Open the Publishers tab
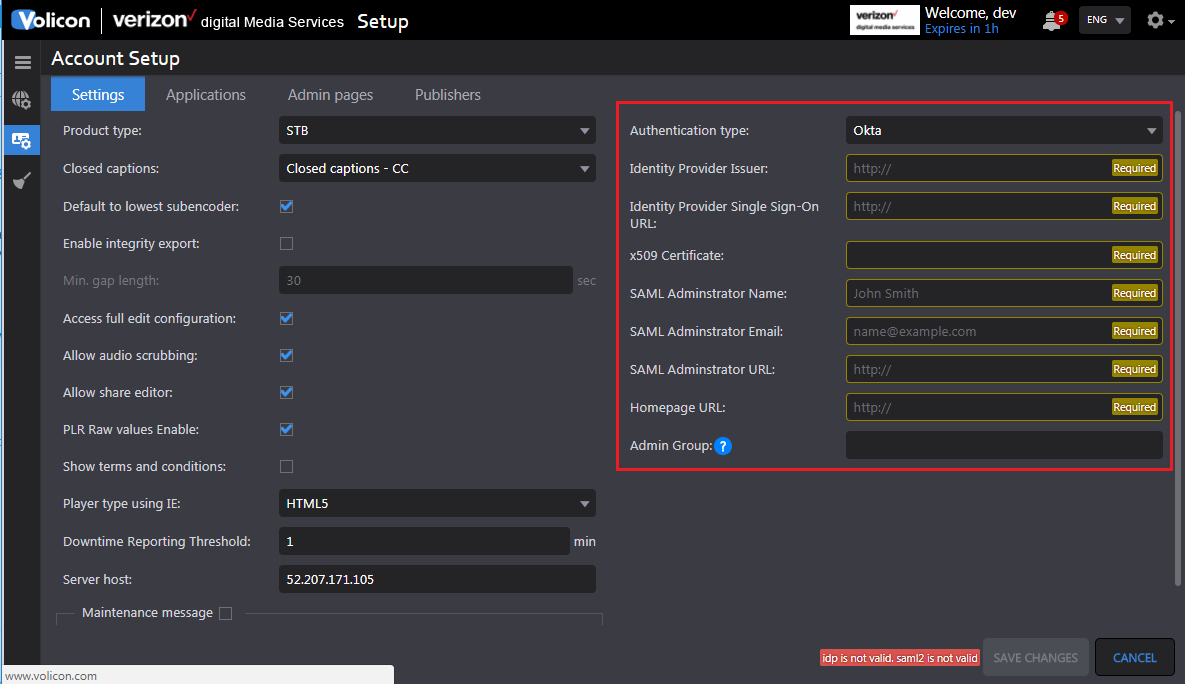 point(447,94)
